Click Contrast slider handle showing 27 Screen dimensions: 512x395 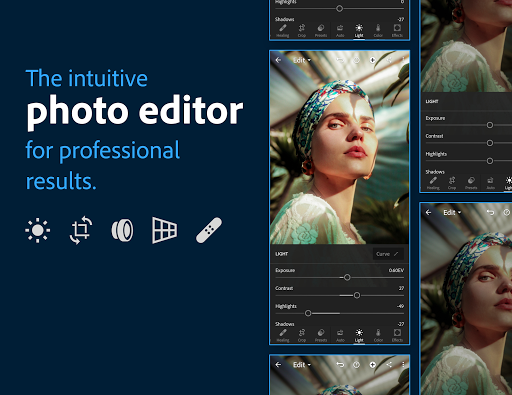357,295
